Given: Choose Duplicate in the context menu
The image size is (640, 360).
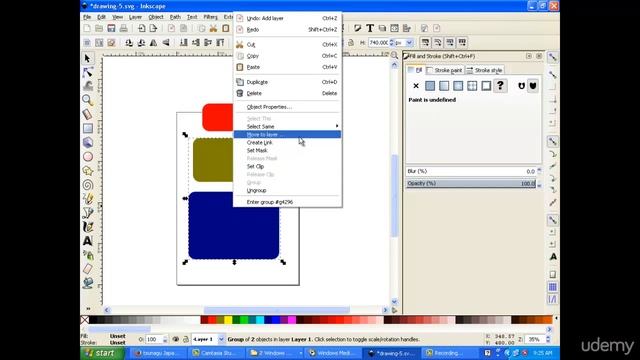Looking at the screenshot, I should pyautogui.click(x=287, y=82).
